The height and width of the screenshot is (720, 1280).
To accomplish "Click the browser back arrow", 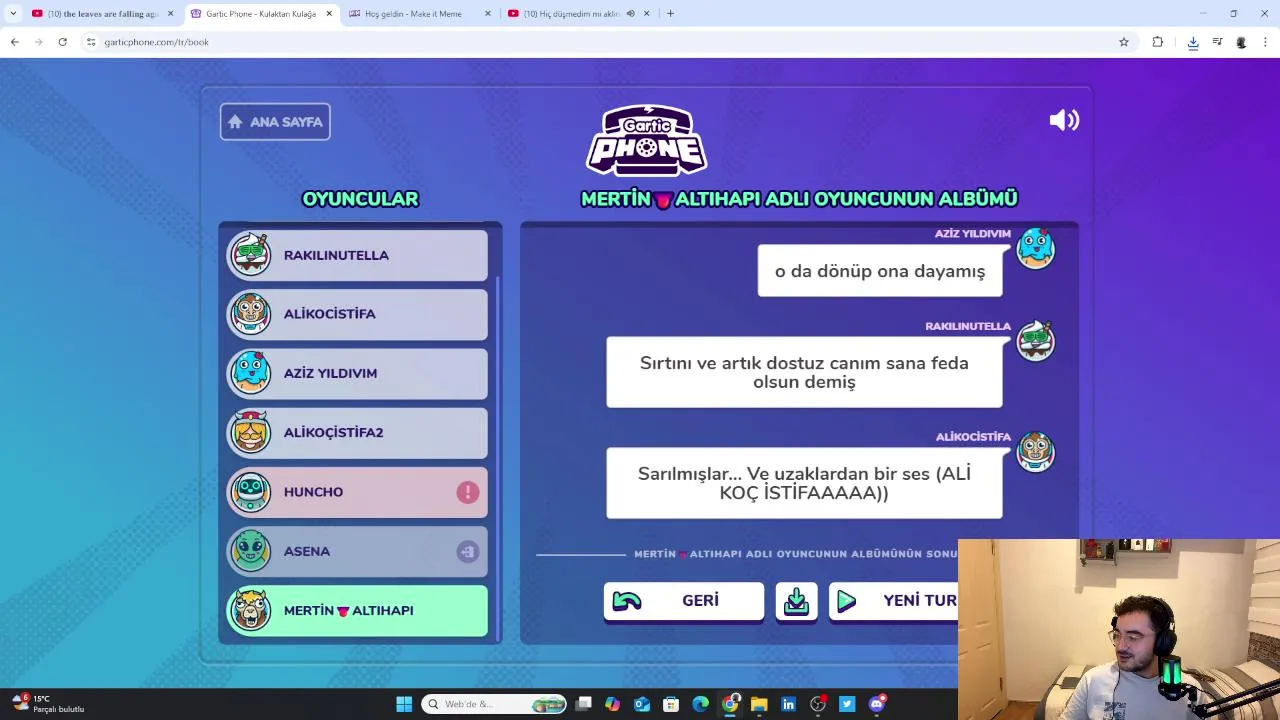I will [x=14, y=42].
